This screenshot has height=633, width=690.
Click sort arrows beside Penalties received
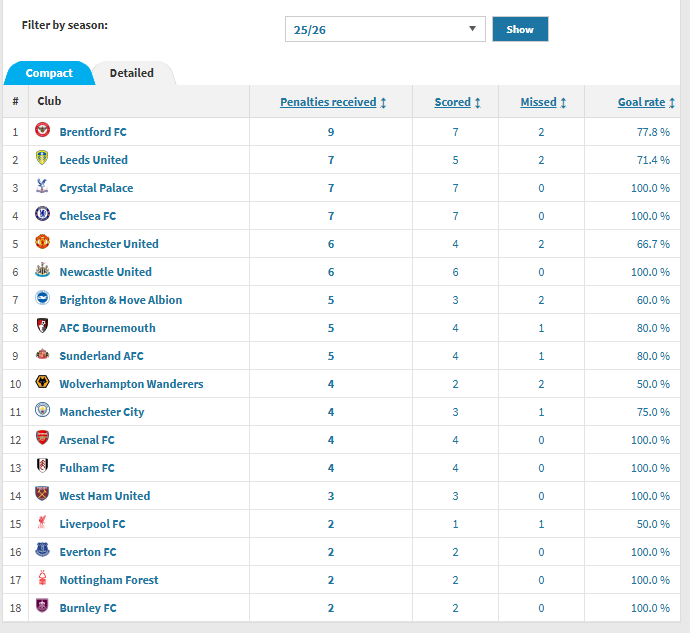pos(383,103)
